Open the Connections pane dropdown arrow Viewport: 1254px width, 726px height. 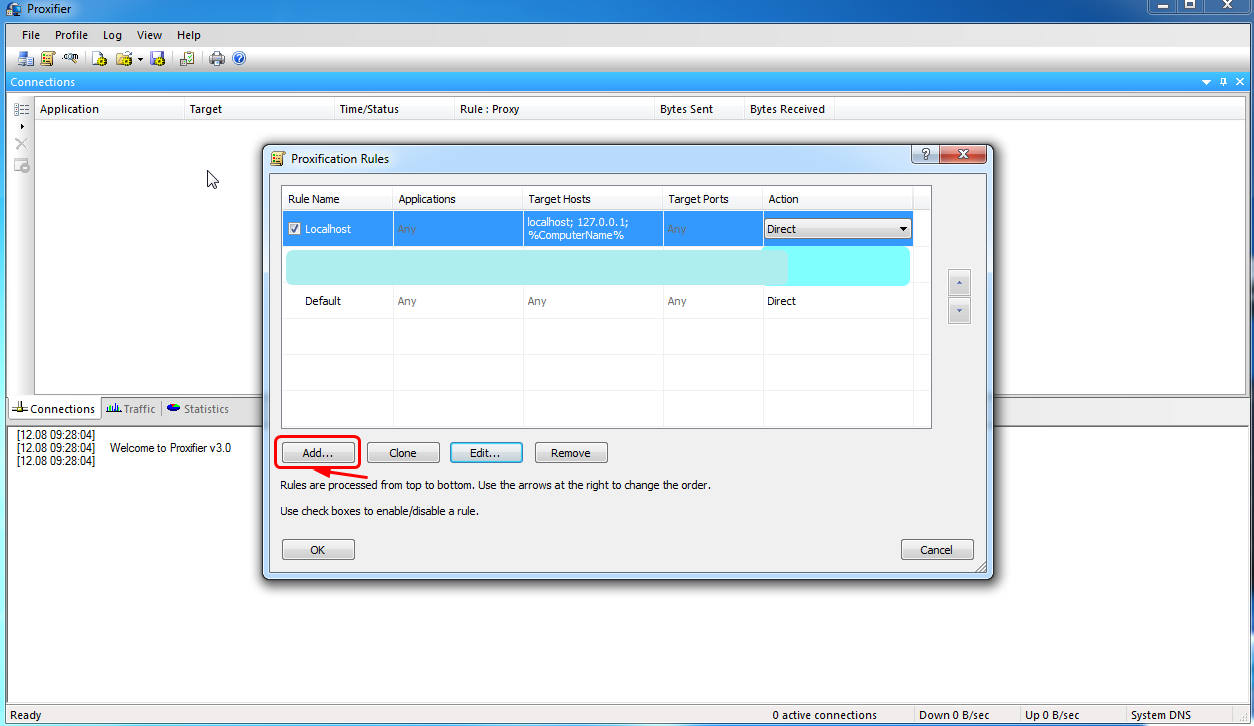pos(1207,82)
